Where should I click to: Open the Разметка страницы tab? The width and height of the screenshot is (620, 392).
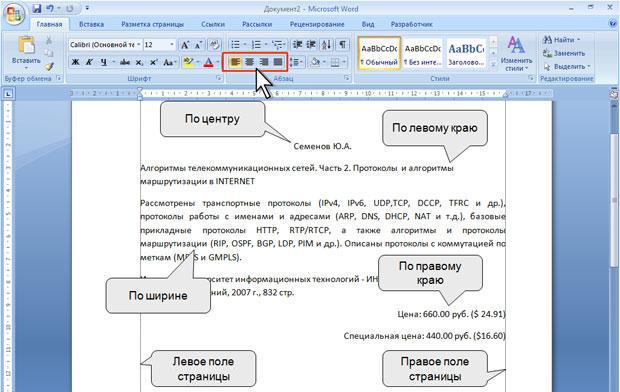pos(153,24)
